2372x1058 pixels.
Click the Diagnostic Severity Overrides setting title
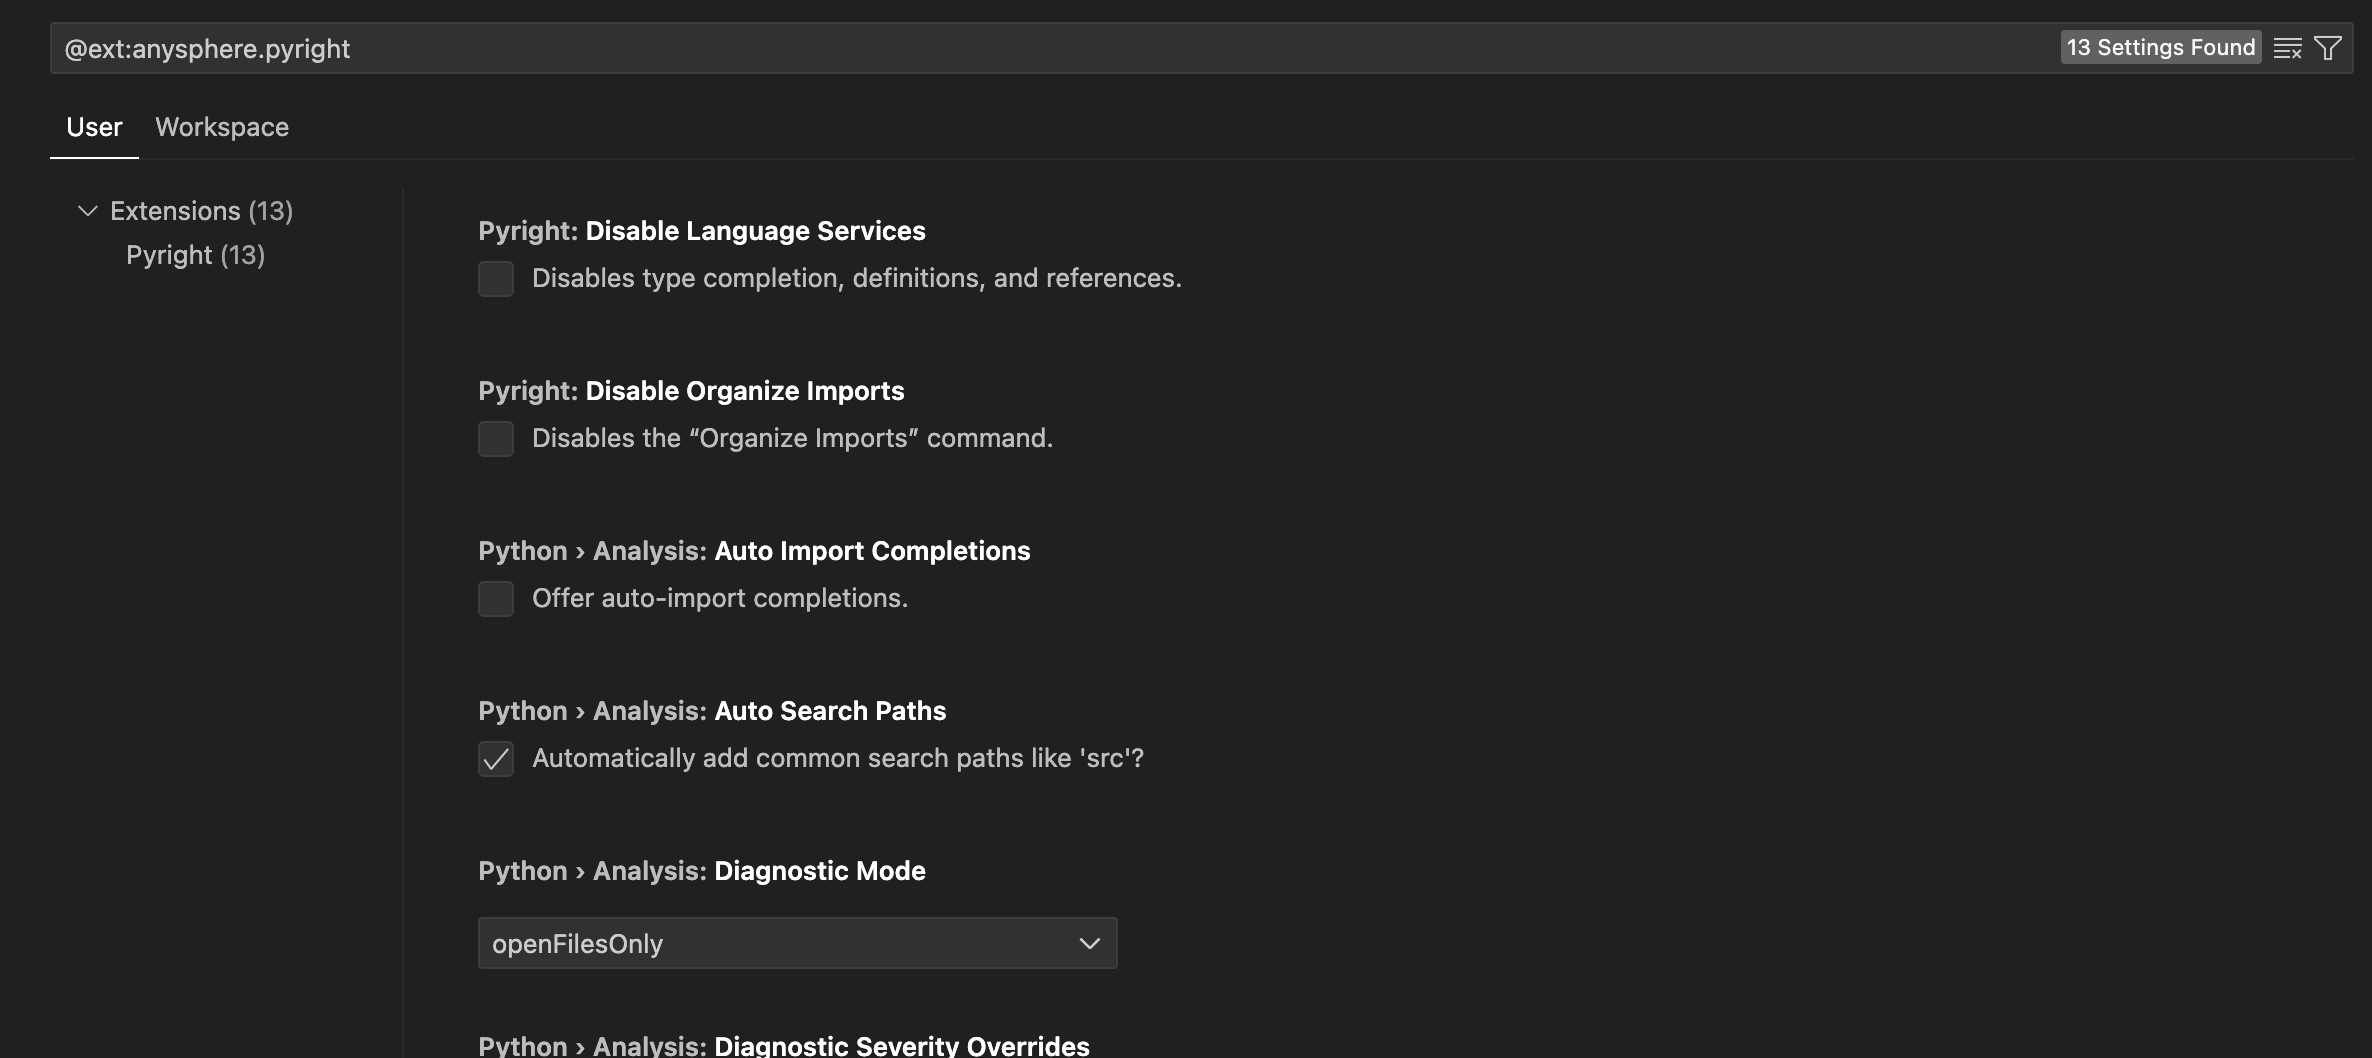pos(784,1045)
